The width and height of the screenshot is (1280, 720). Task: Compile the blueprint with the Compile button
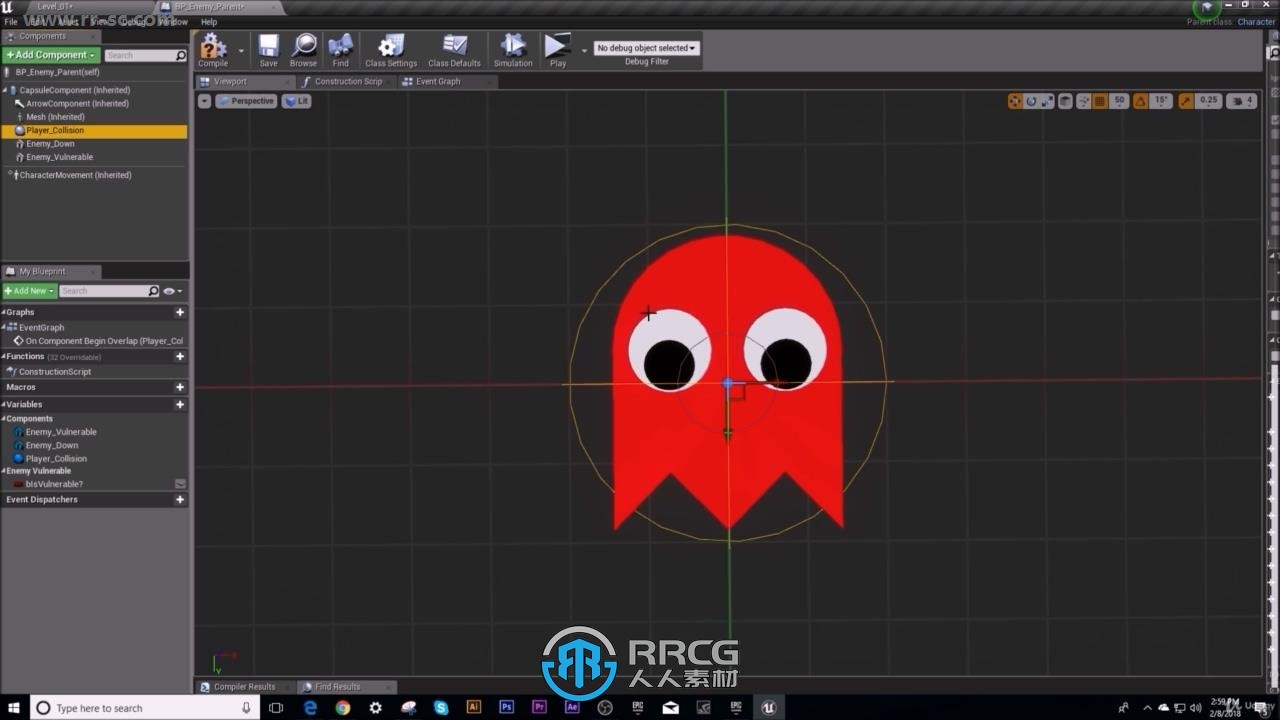(213, 50)
